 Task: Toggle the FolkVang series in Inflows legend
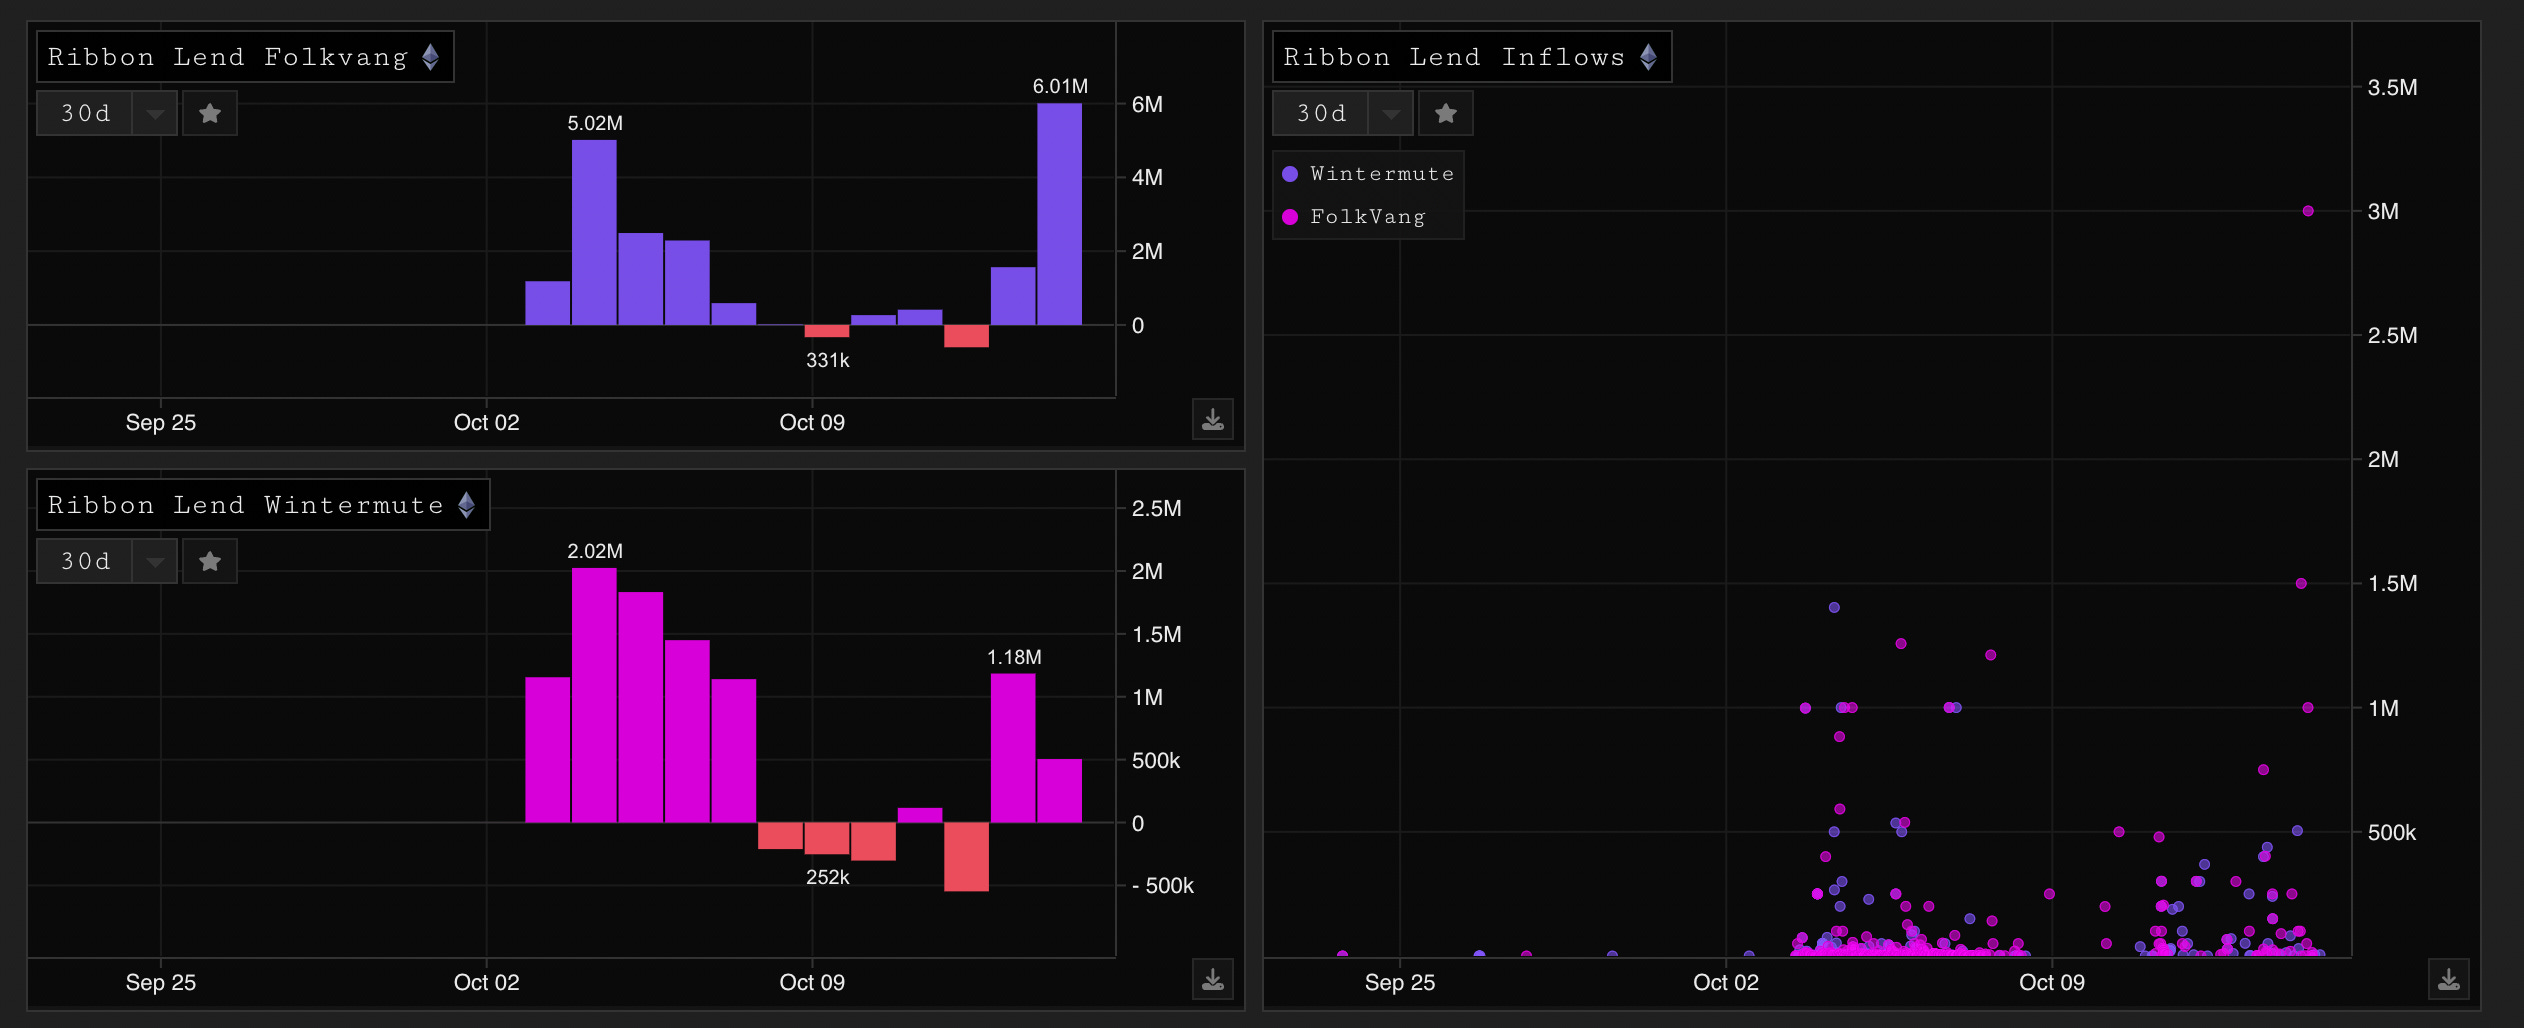point(1354,217)
